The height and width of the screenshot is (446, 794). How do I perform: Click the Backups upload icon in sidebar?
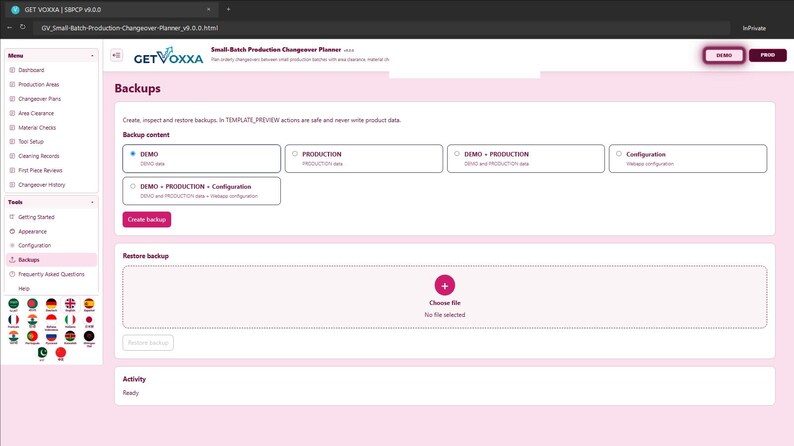pyautogui.click(x=12, y=260)
